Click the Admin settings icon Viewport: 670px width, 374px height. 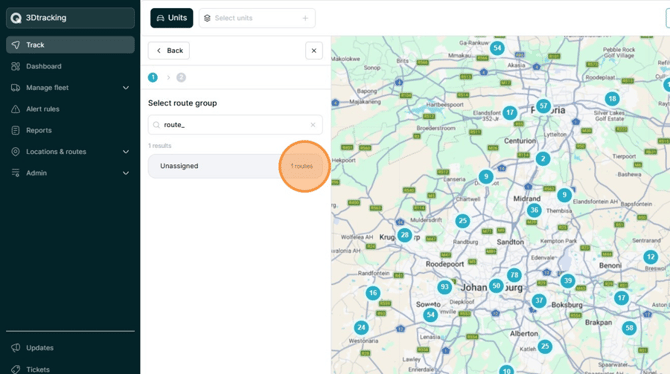[x=15, y=173]
